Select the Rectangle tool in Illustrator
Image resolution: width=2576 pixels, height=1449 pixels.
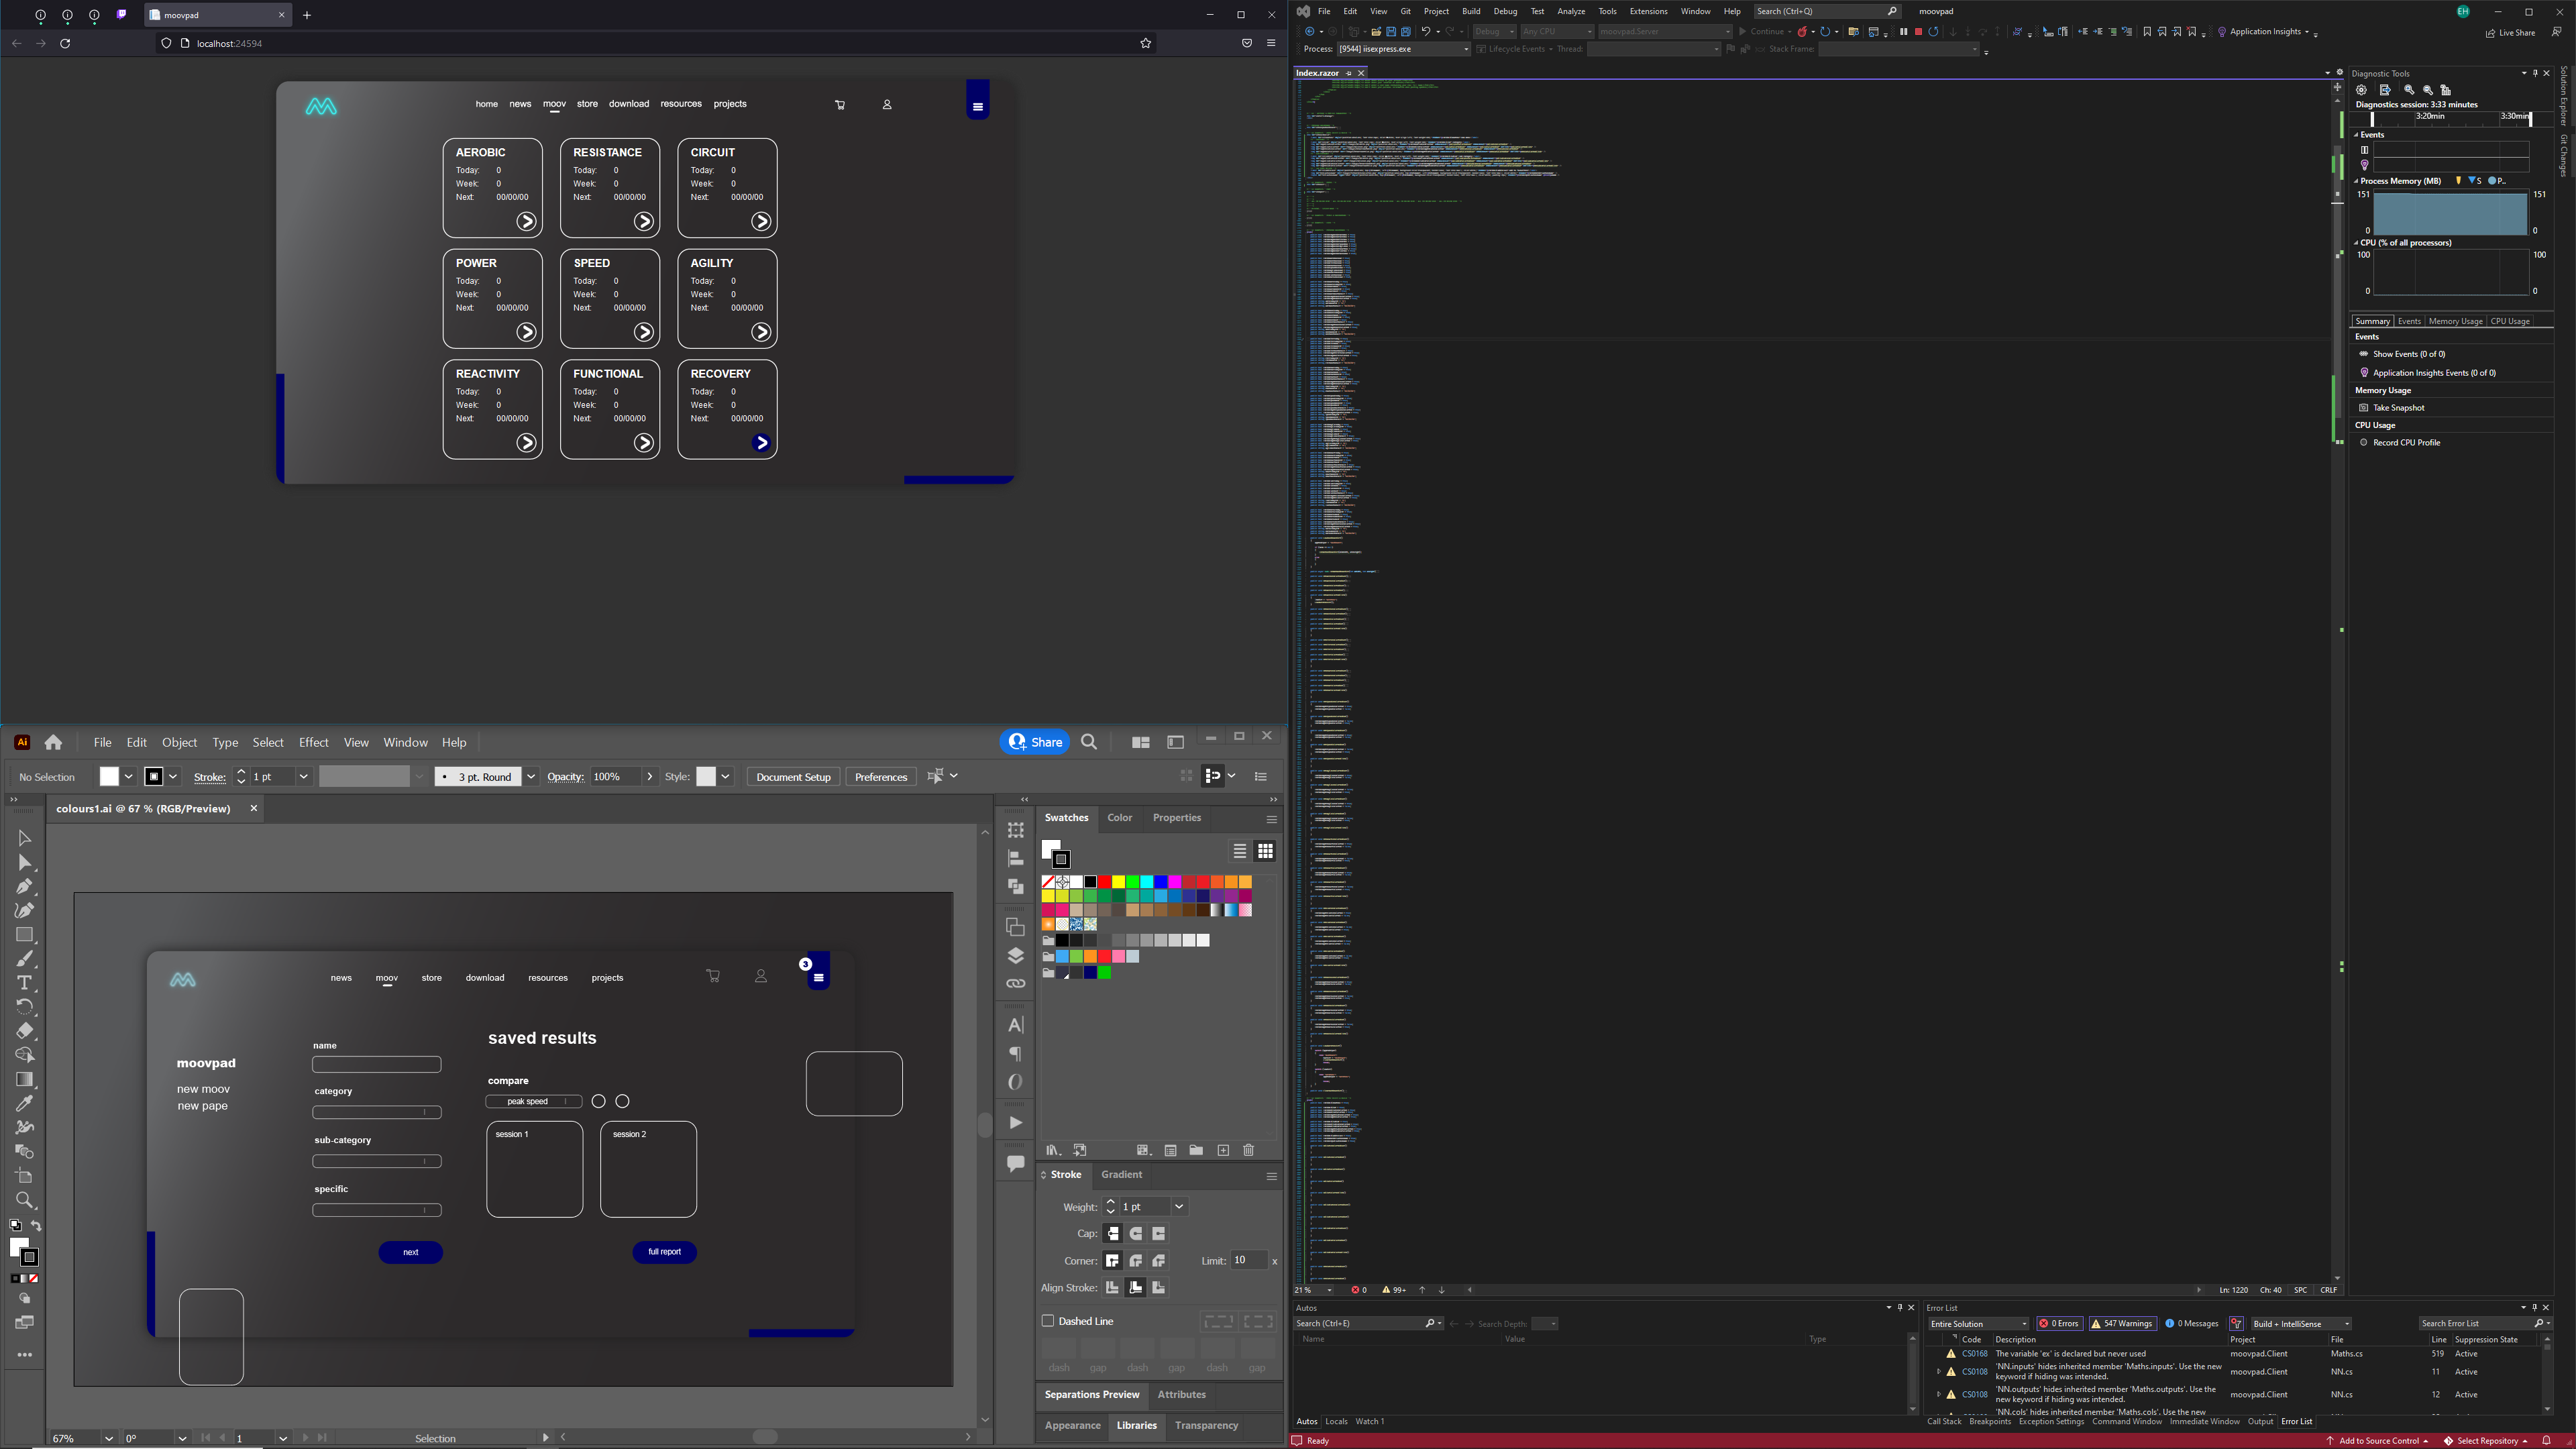point(25,935)
